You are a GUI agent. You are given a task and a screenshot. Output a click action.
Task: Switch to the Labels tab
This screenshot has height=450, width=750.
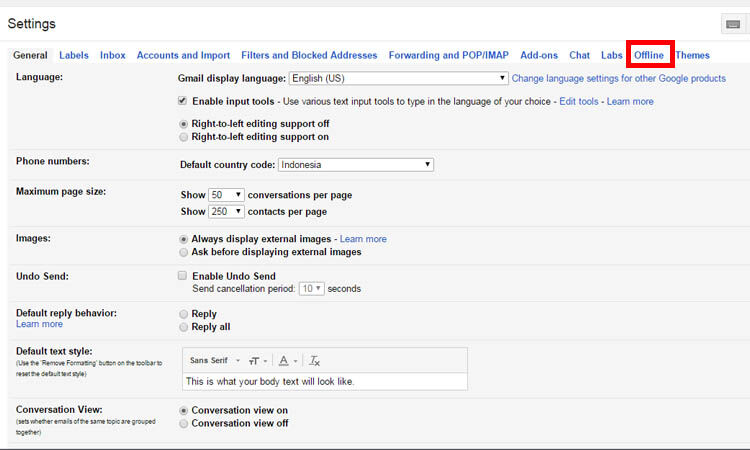coord(74,55)
